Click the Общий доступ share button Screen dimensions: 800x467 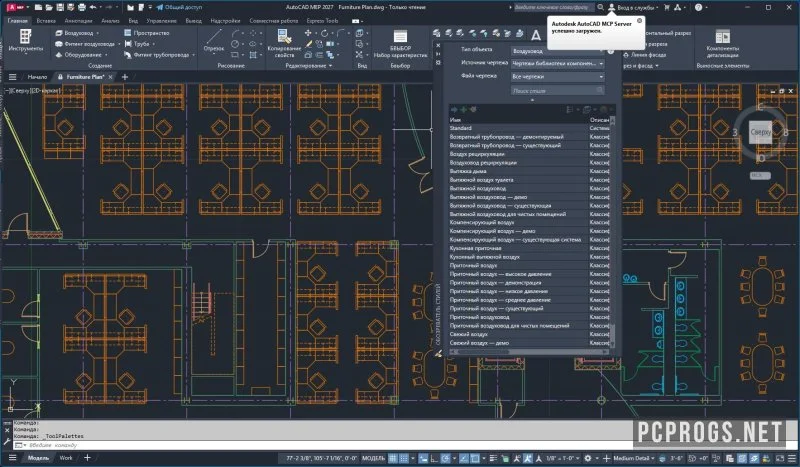click(x=179, y=7)
